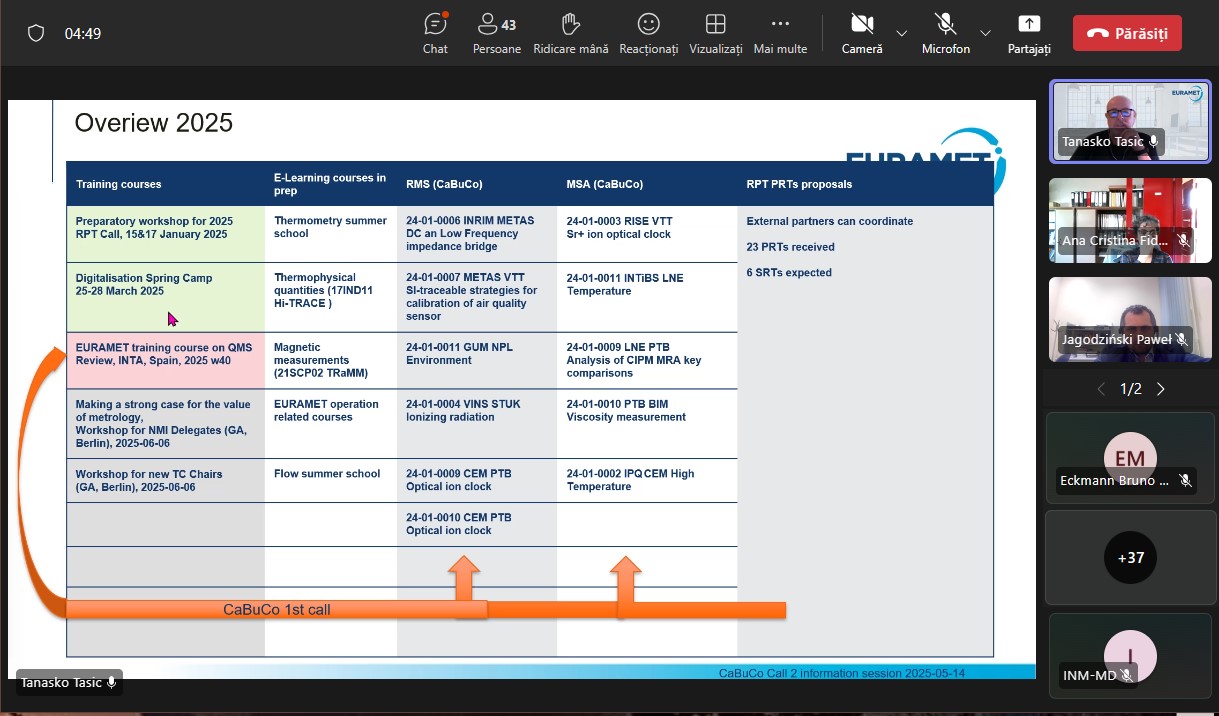Open the Reacționați reactions menu
1219x716 pixels.
648,32
